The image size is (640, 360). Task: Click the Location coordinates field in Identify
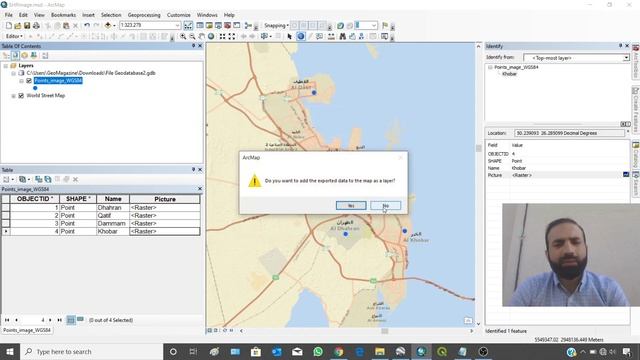point(569,133)
